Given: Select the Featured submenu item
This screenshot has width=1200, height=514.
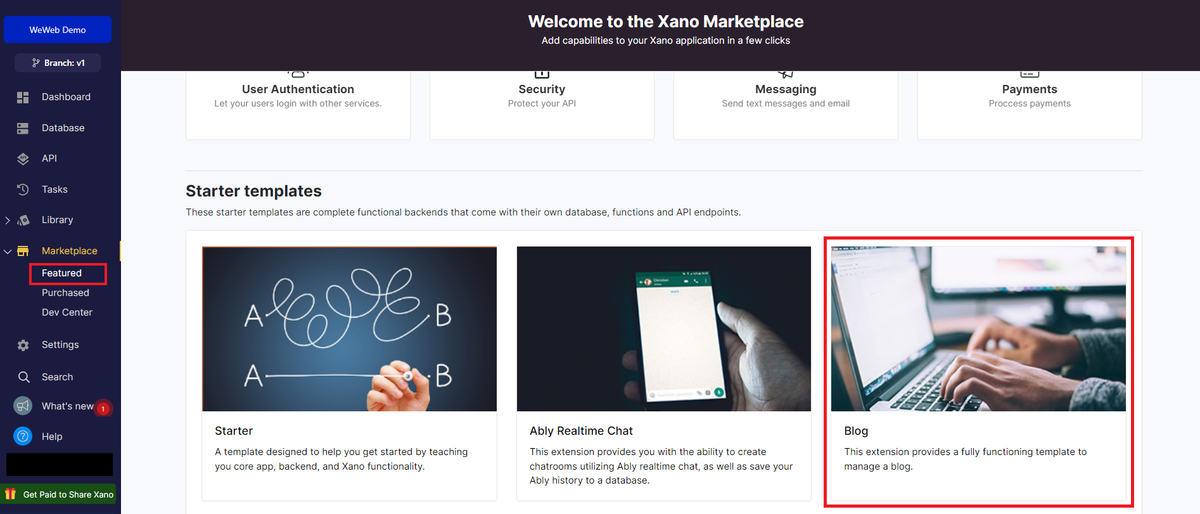Looking at the screenshot, I should coord(62,273).
